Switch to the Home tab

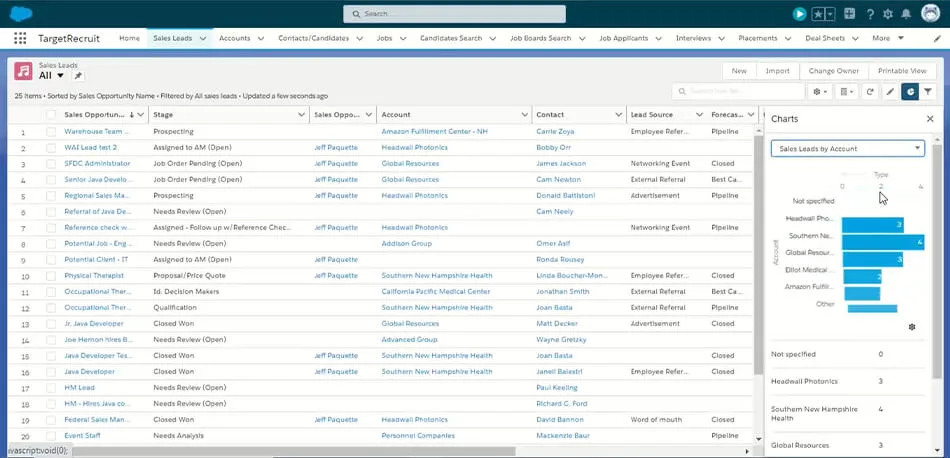[129, 38]
